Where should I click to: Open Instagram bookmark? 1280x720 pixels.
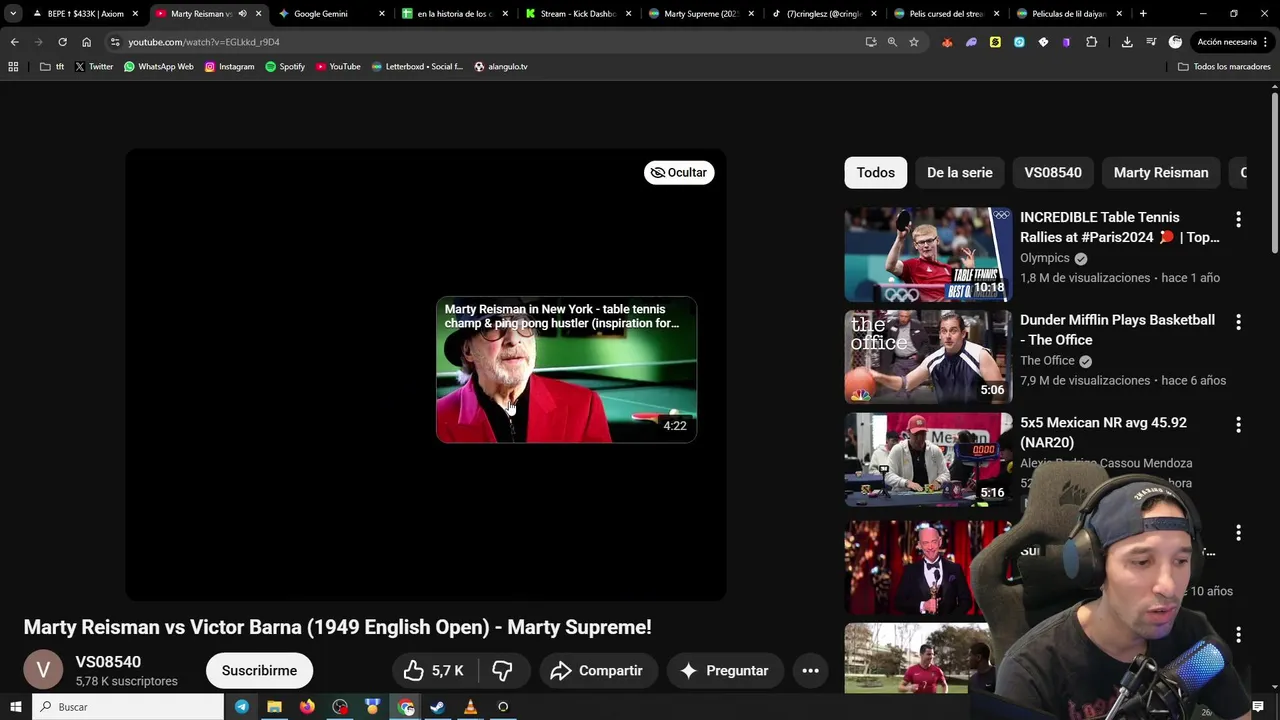tap(229, 66)
